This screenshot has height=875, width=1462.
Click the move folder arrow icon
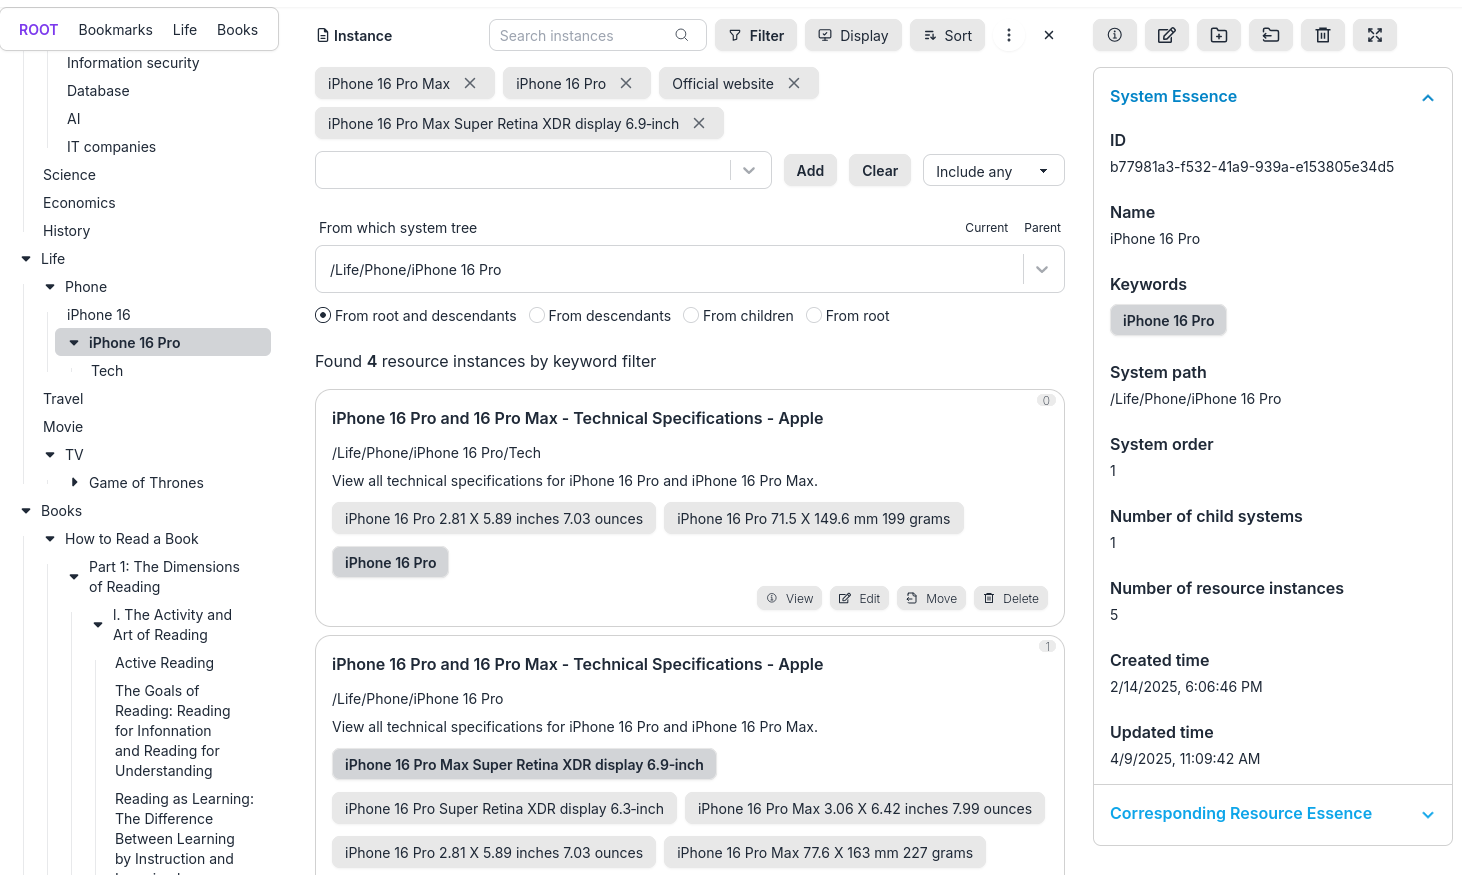point(1271,35)
